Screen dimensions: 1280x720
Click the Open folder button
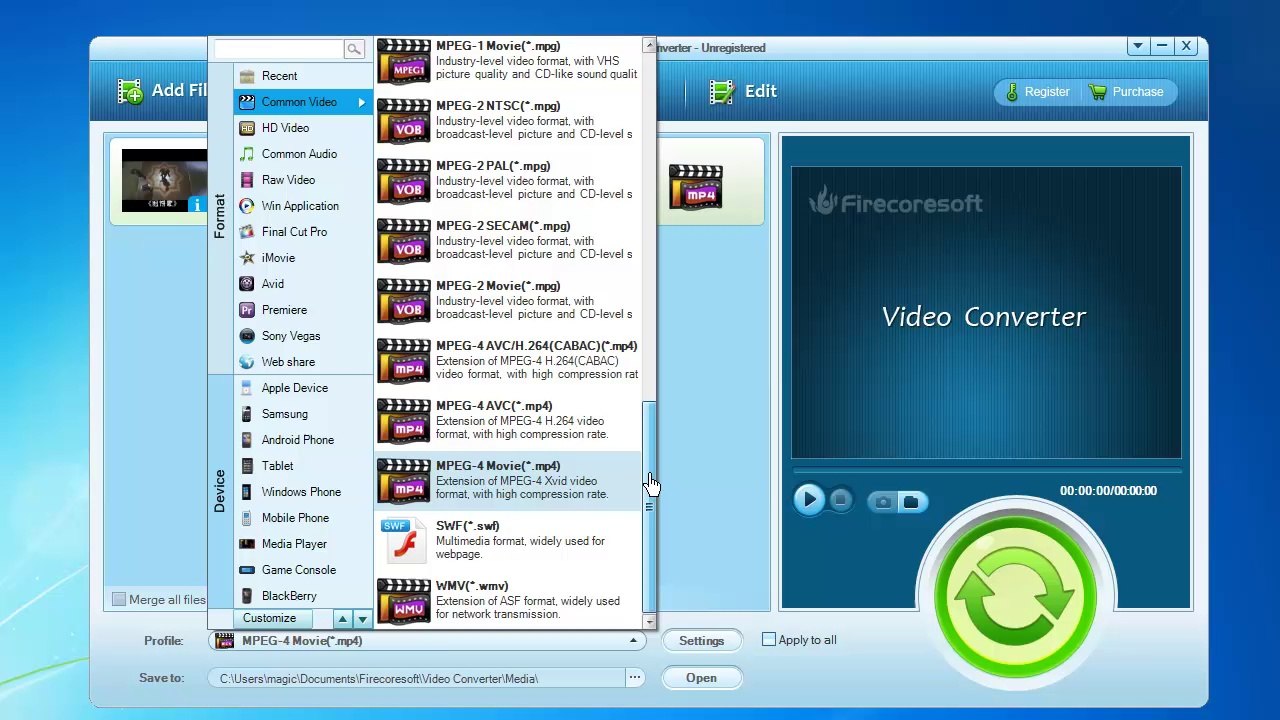(x=702, y=678)
